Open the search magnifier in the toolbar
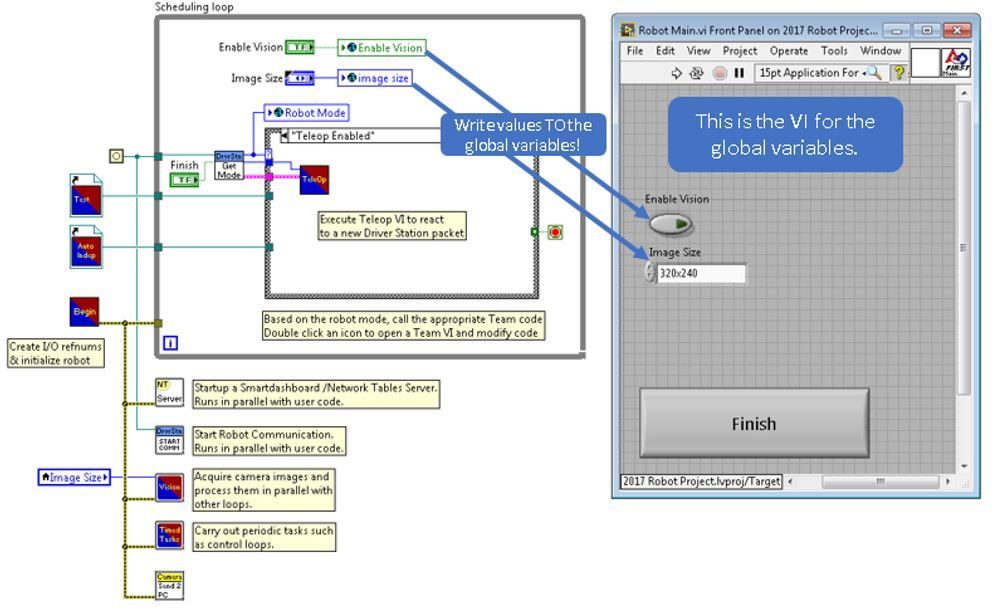Screen dimensions: 999x615 tap(875, 73)
